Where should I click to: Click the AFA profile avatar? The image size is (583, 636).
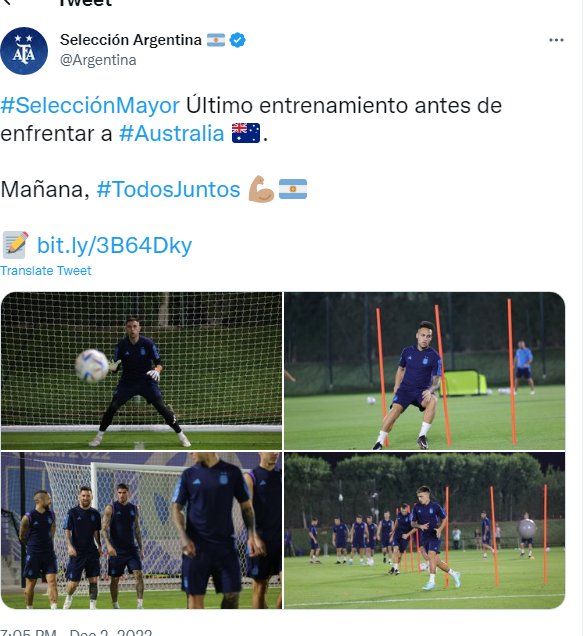pos(24,51)
